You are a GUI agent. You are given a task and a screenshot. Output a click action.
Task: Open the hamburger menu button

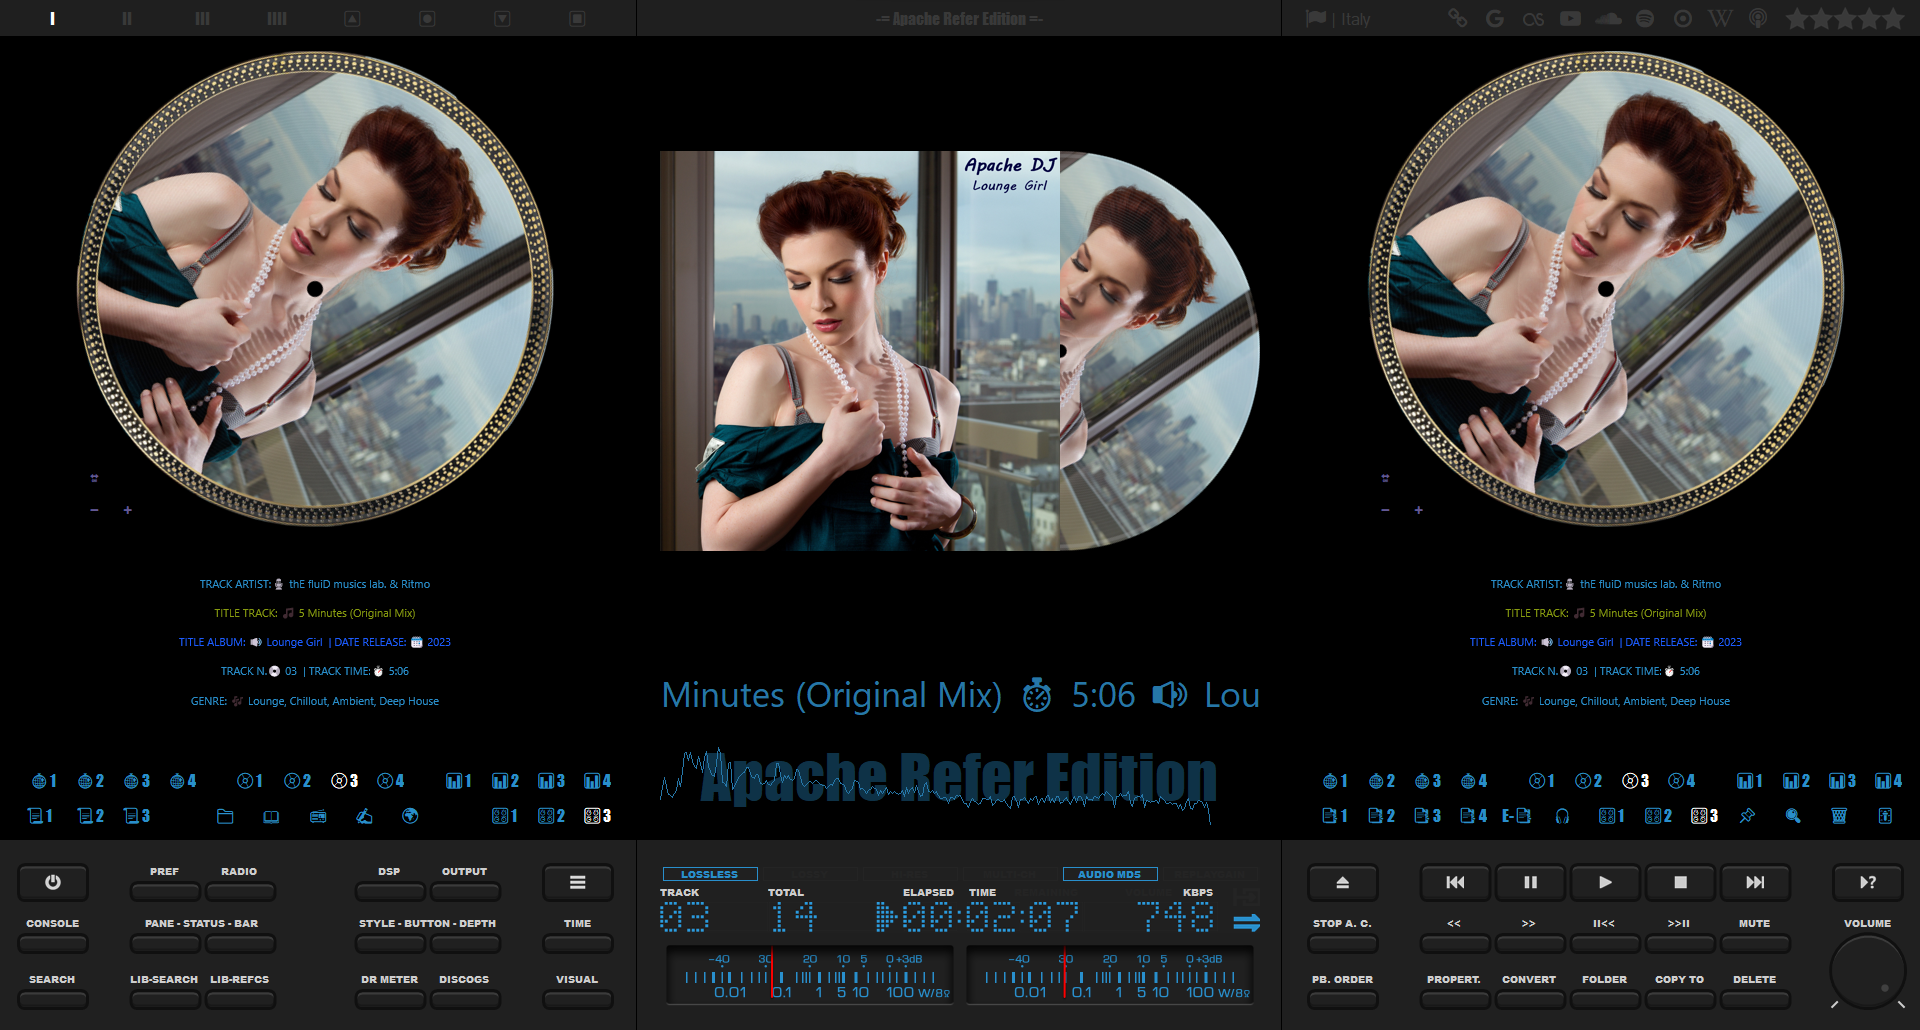click(x=578, y=882)
